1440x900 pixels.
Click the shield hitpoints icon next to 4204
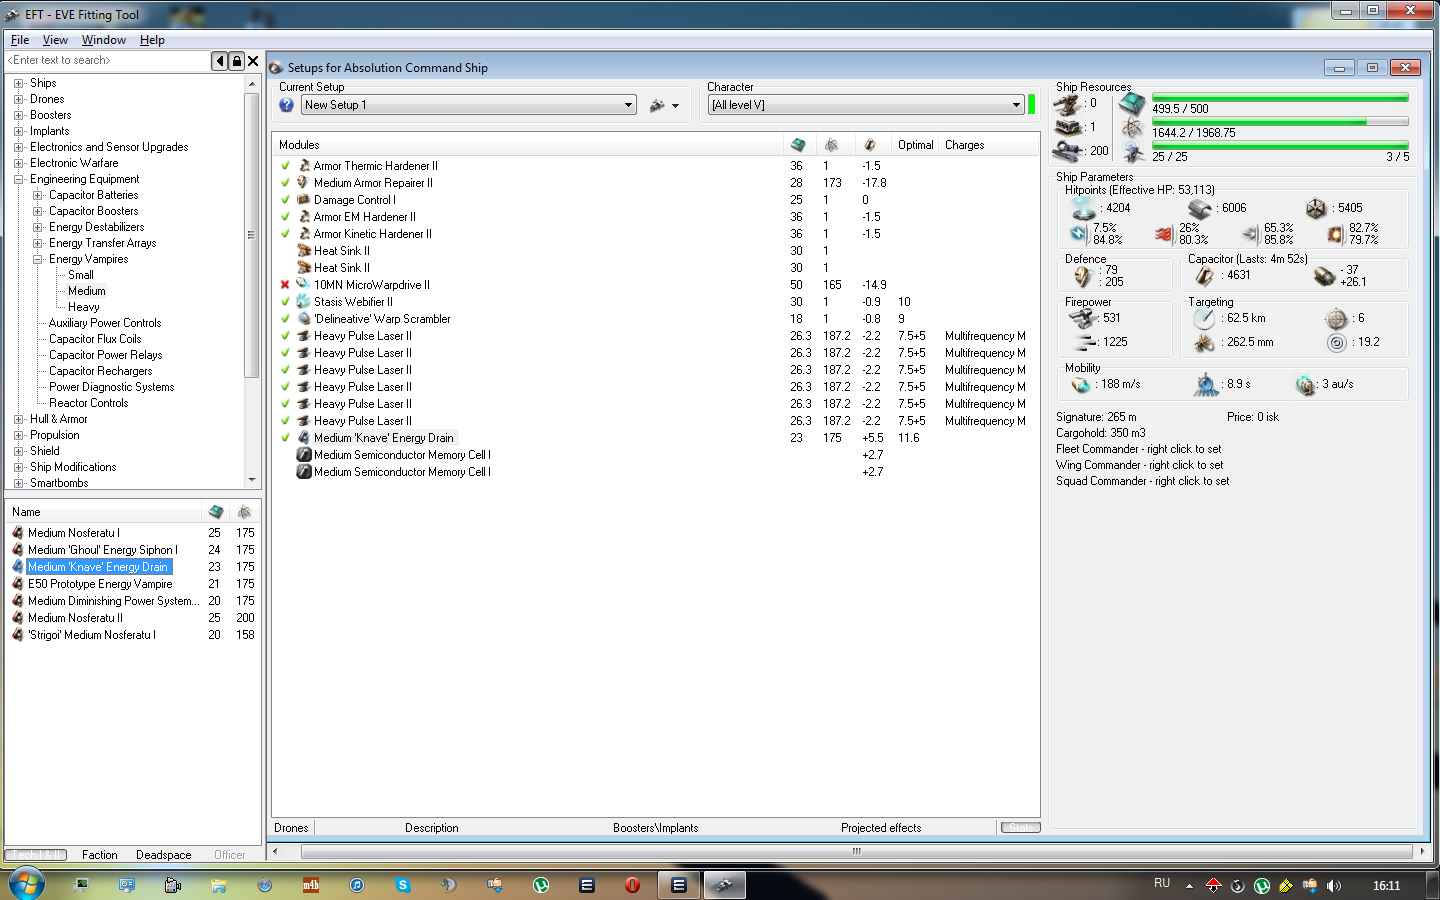pos(1083,208)
